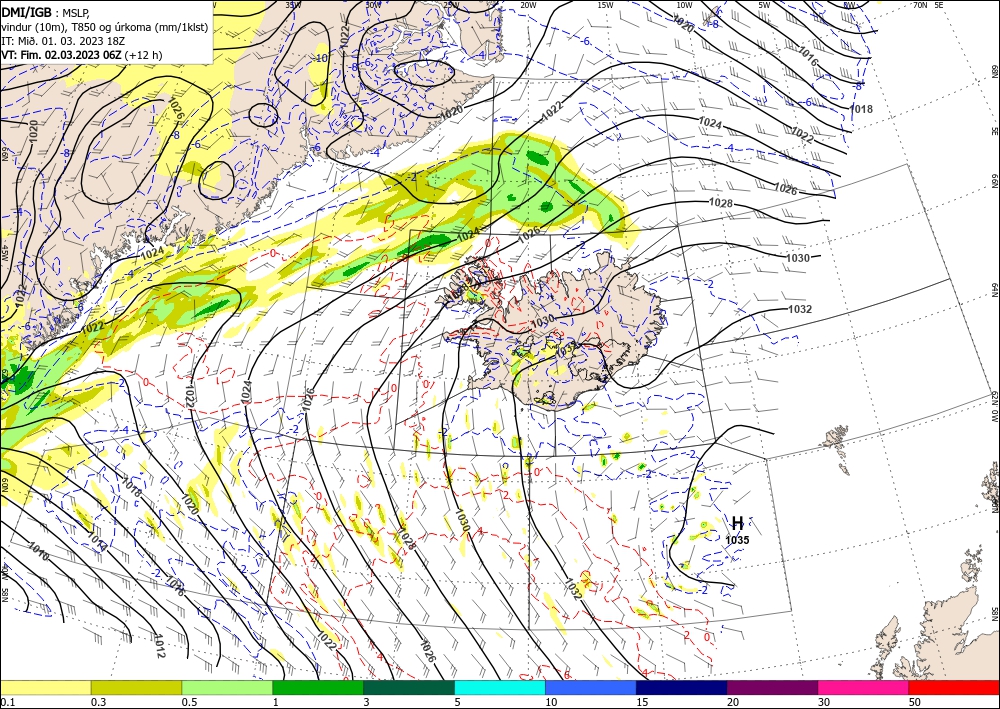Click the dark teal 3–5 legend swatch
The height and width of the screenshot is (709, 1000).
click(x=409, y=687)
